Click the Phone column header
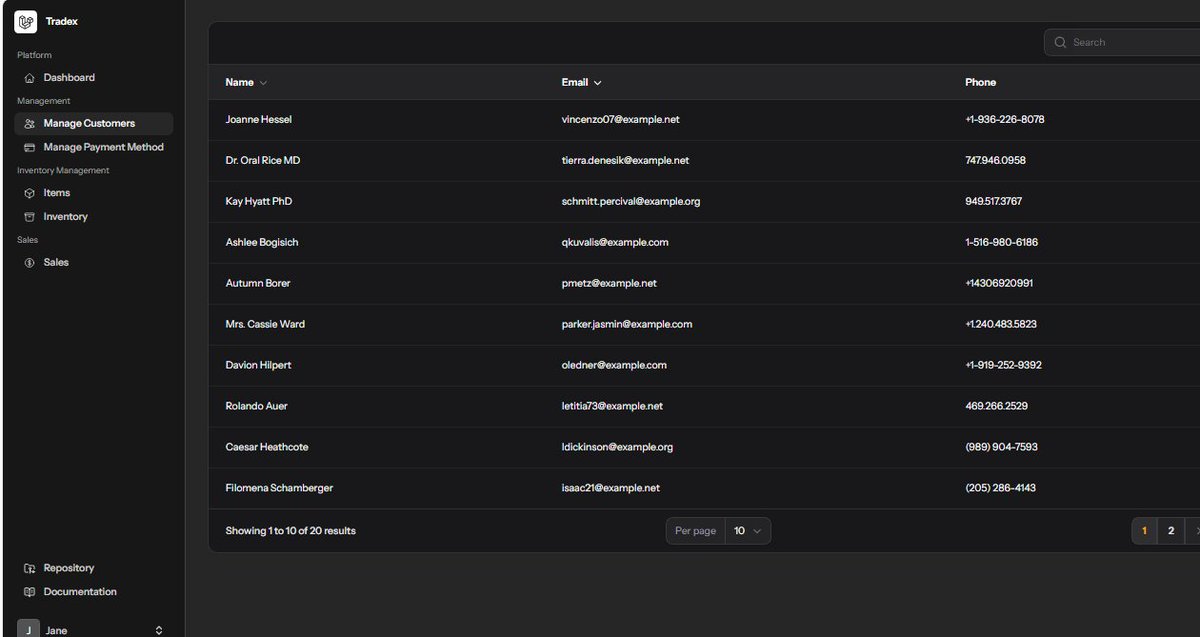The height and width of the screenshot is (637, 1200). coord(980,82)
